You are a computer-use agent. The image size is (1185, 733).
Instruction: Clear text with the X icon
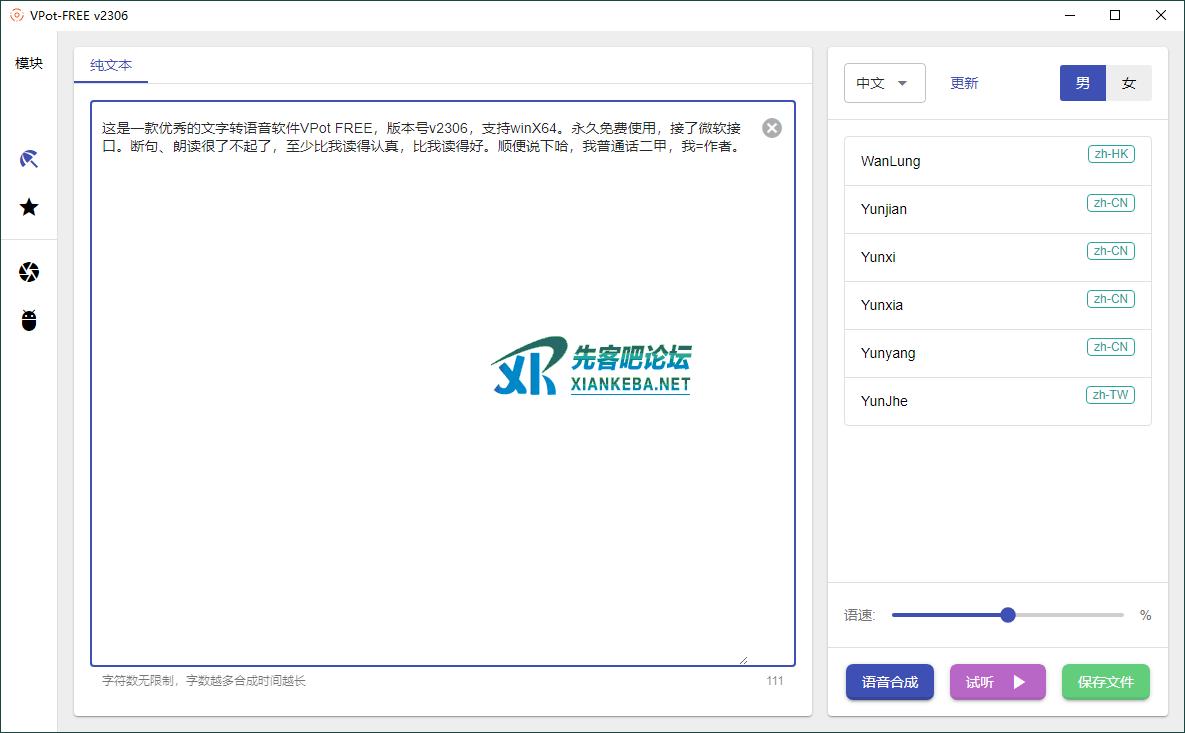(772, 128)
